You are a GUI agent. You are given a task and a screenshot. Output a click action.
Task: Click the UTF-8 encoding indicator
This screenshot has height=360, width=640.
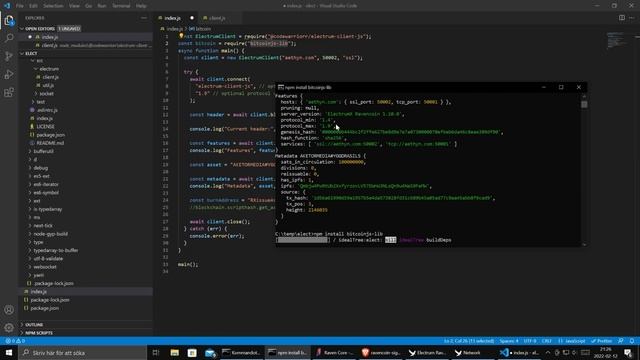(530, 341)
